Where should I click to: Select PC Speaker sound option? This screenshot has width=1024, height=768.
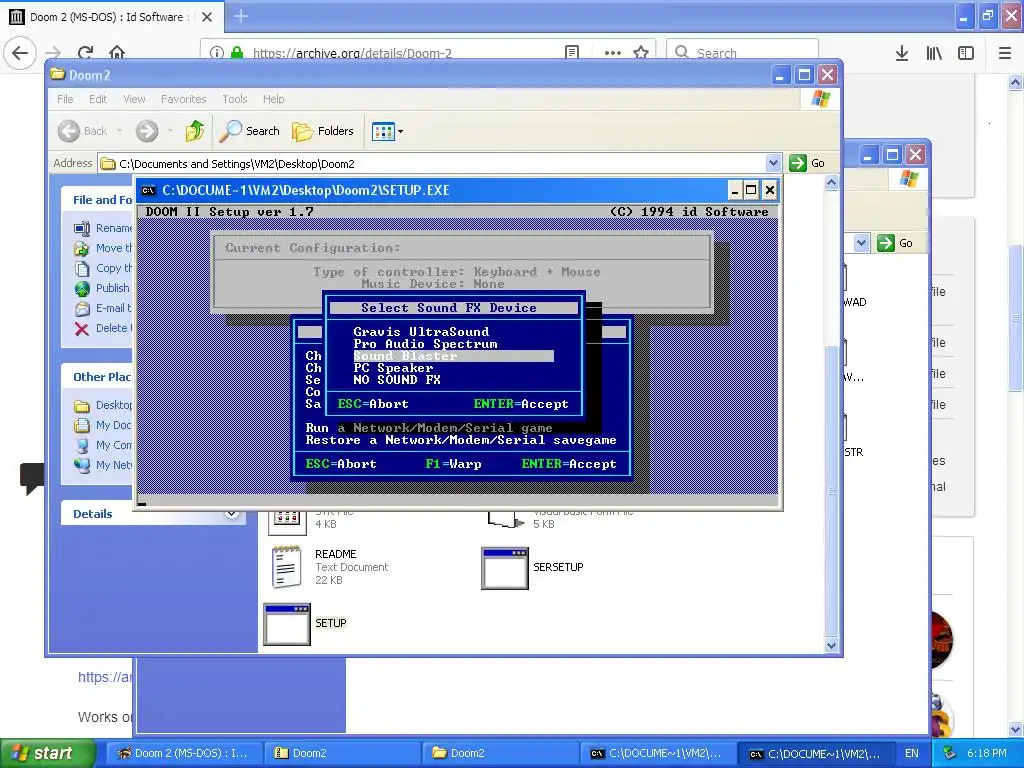pyautogui.click(x=393, y=368)
